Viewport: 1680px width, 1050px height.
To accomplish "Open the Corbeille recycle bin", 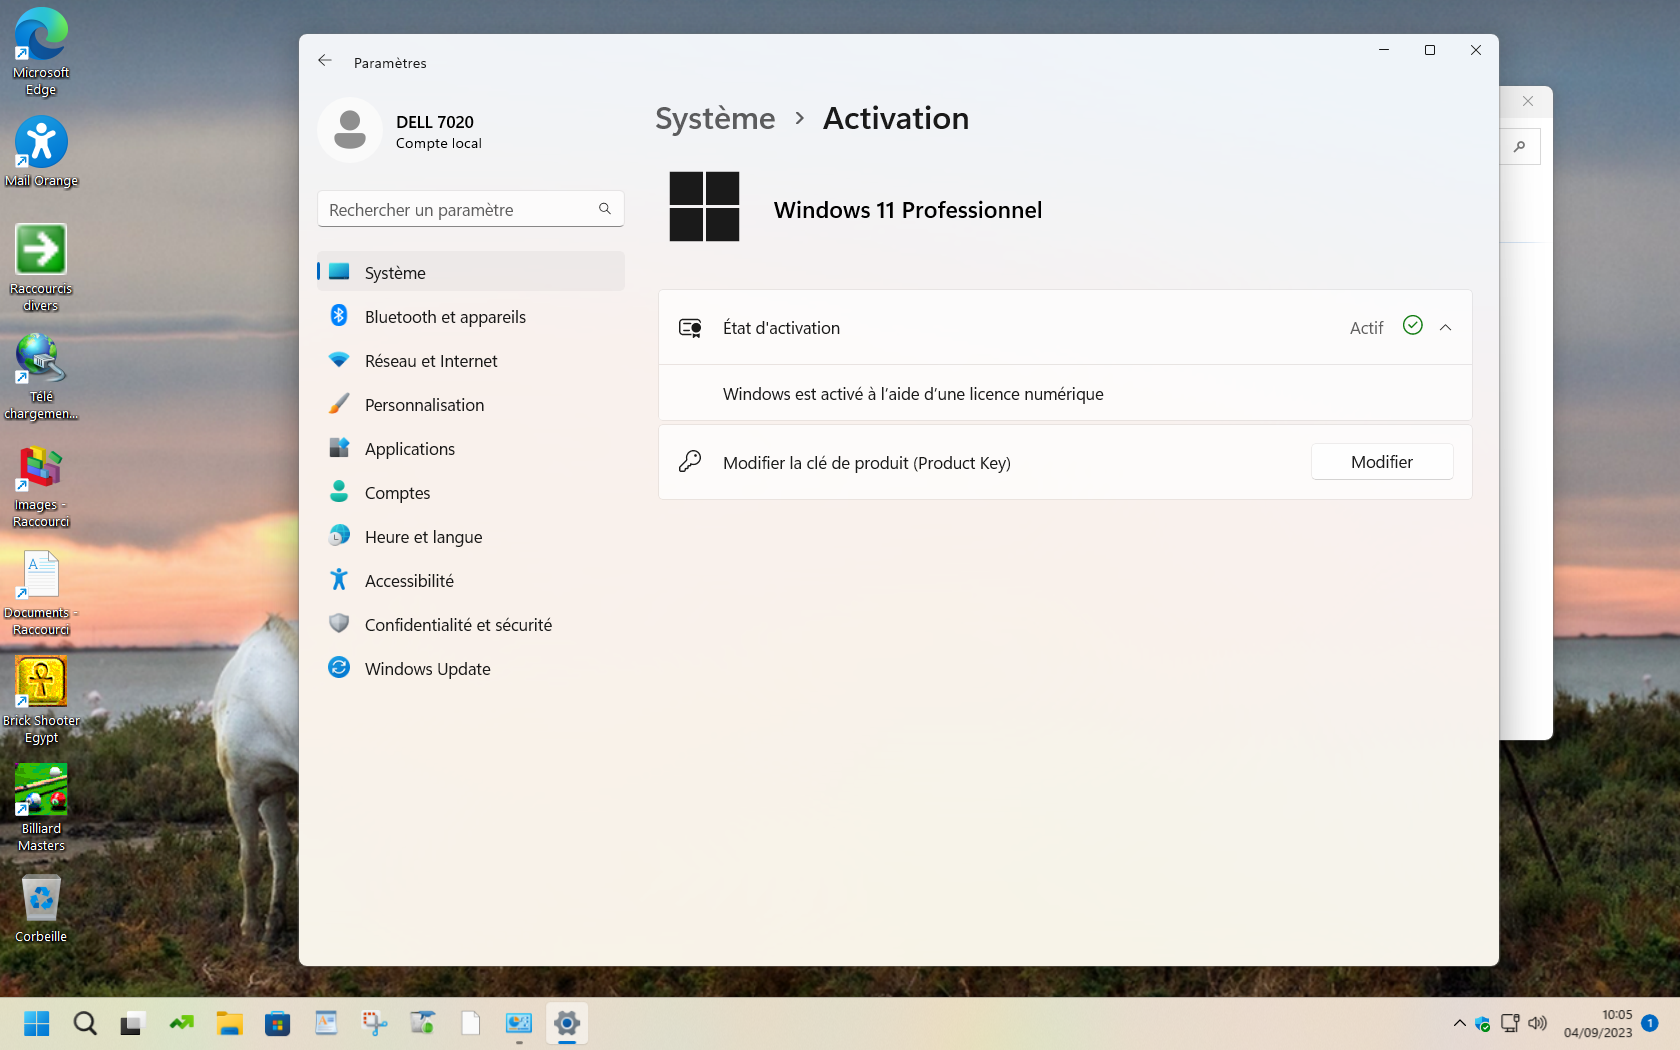I will point(41,908).
